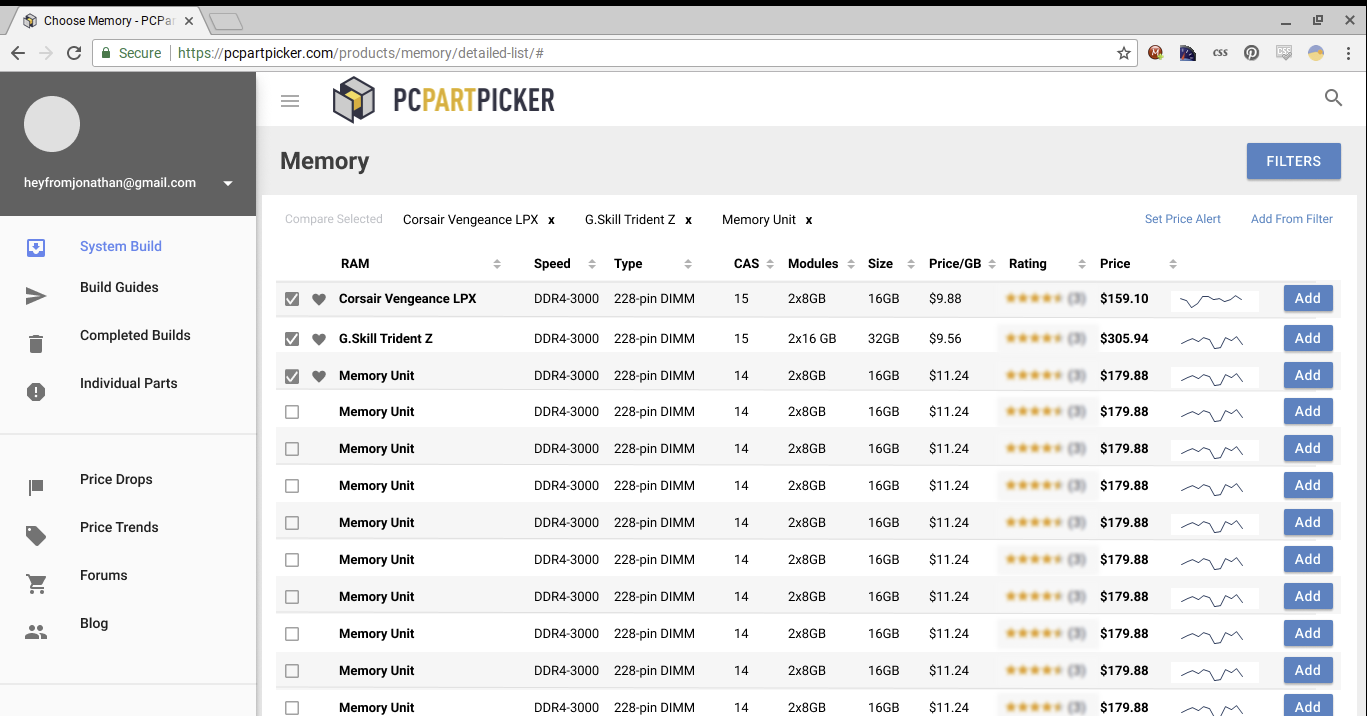This screenshot has height=716, width=1367.
Task: Click the browser back arrow
Action: click(x=18, y=53)
